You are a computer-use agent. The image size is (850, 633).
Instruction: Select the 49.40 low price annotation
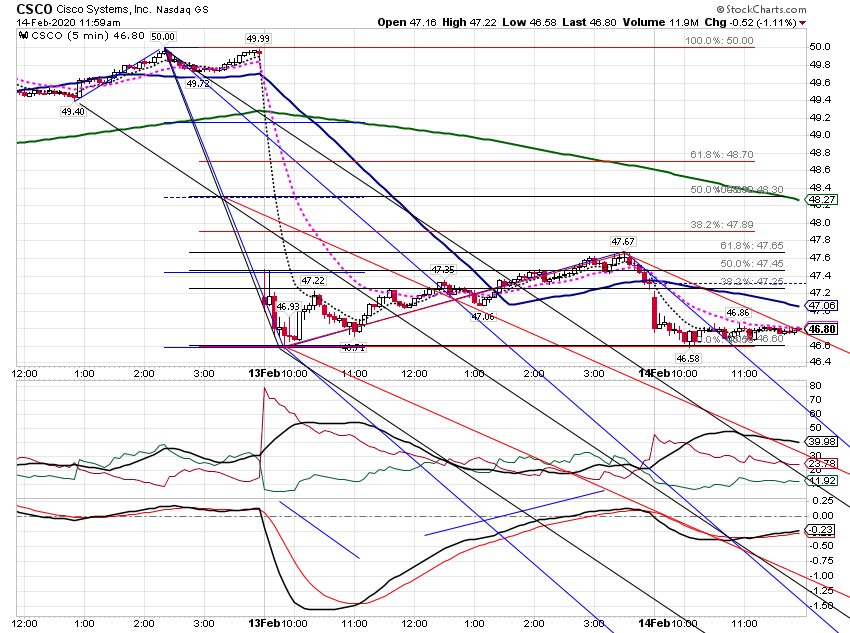tap(73, 112)
